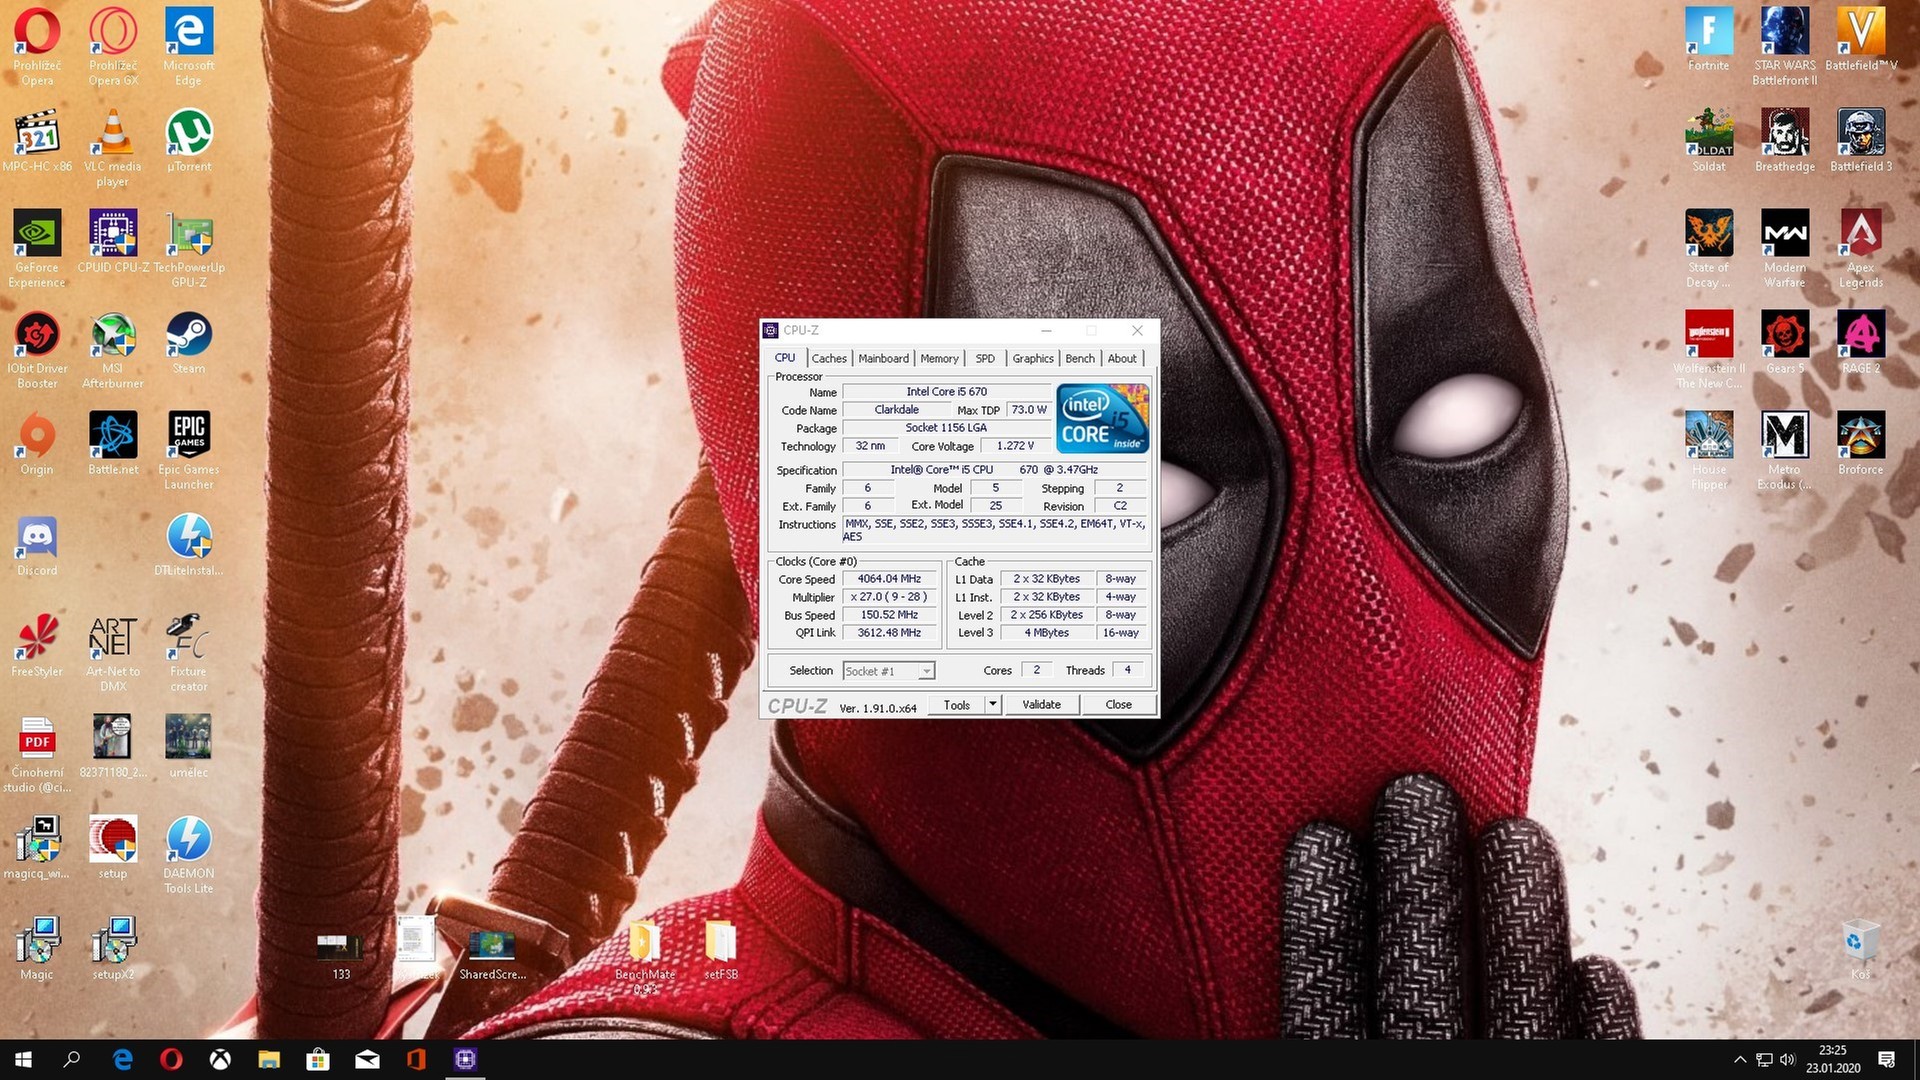Select the MSI Afterburner icon
This screenshot has height=1080, width=1920.
(x=113, y=350)
